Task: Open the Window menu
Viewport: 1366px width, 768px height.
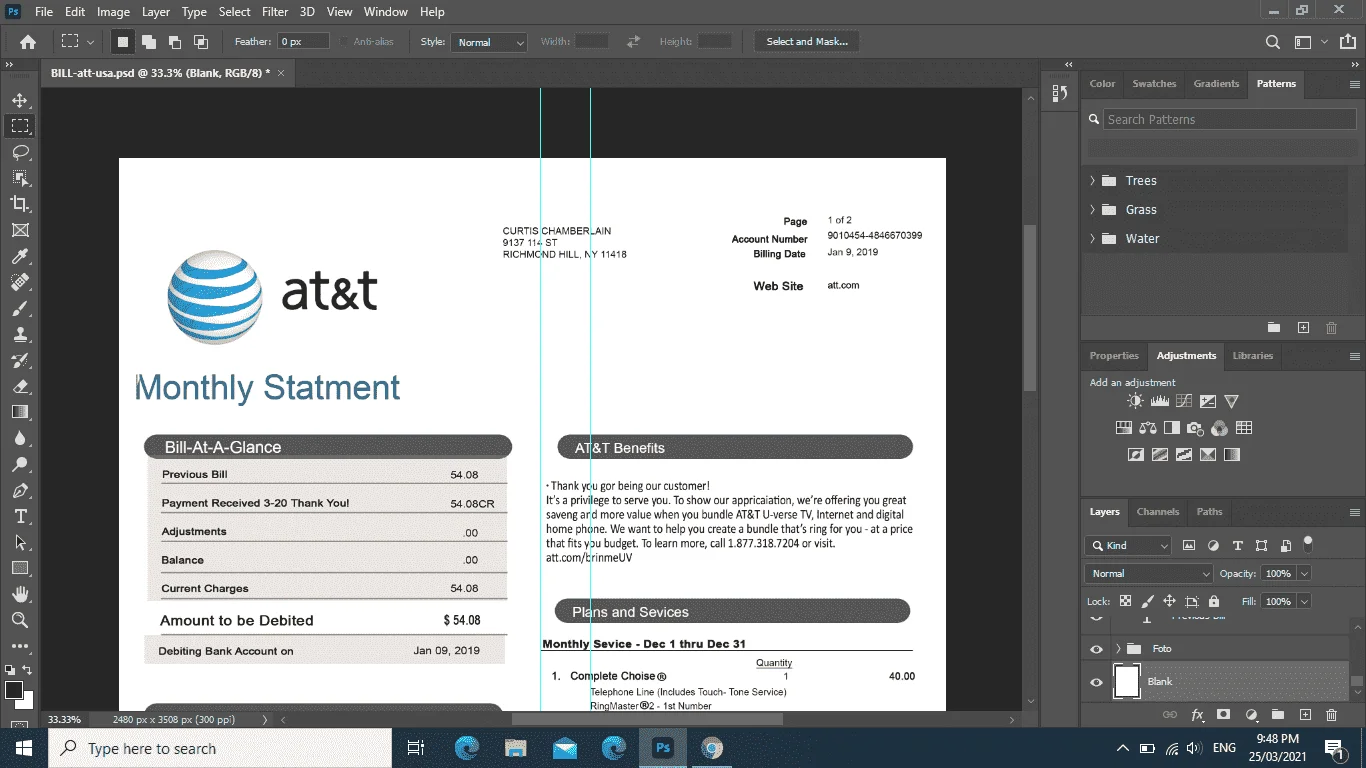Action: tap(385, 12)
